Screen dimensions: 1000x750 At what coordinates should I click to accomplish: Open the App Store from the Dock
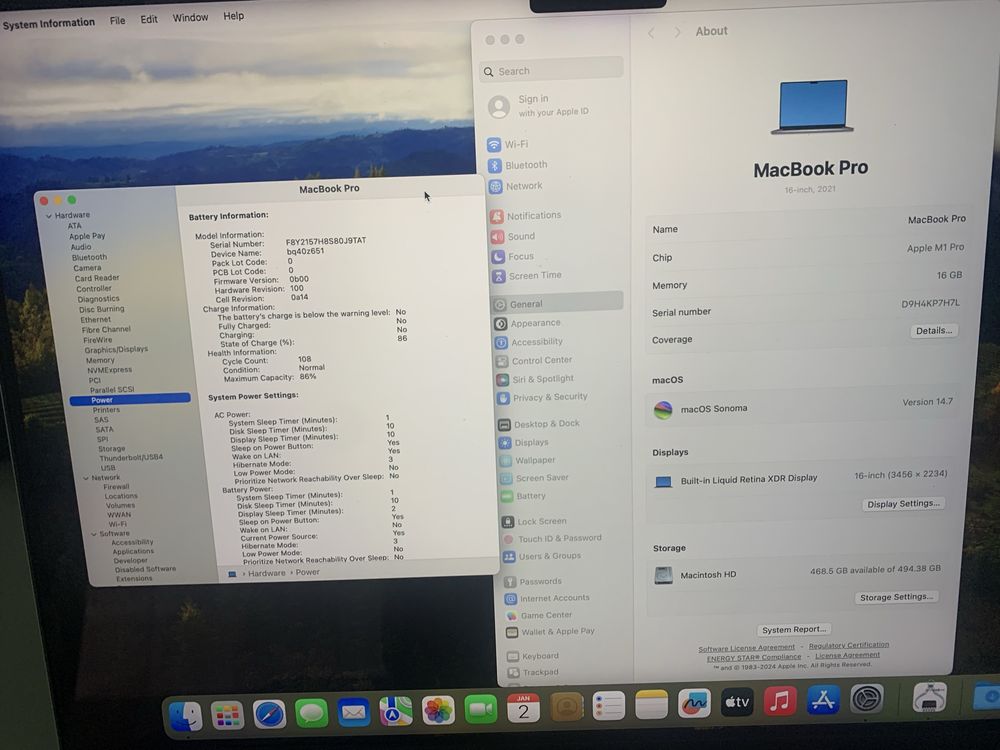pyautogui.click(x=823, y=700)
